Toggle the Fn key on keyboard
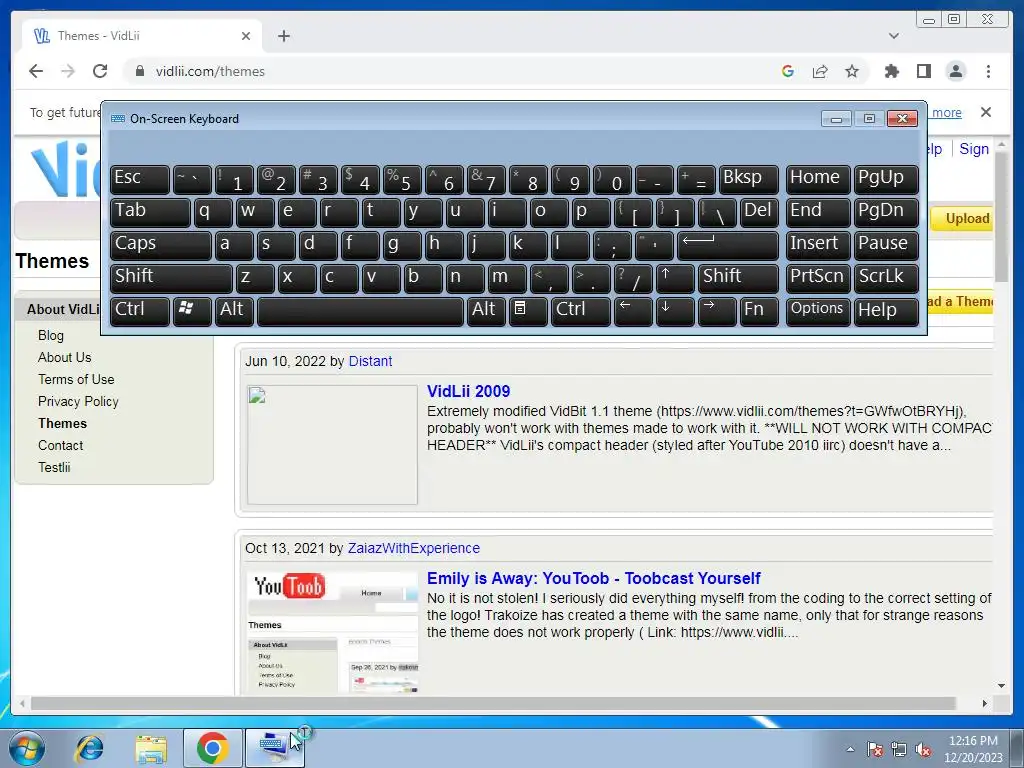The height and width of the screenshot is (768, 1024). coord(759,310)
